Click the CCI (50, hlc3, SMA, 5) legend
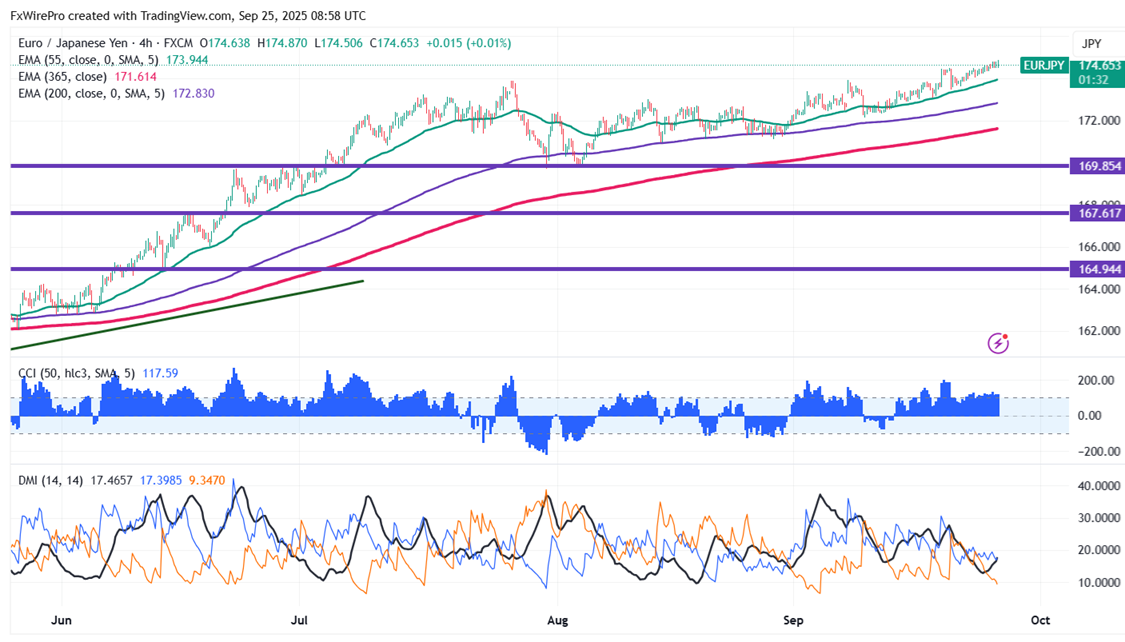 77,373
